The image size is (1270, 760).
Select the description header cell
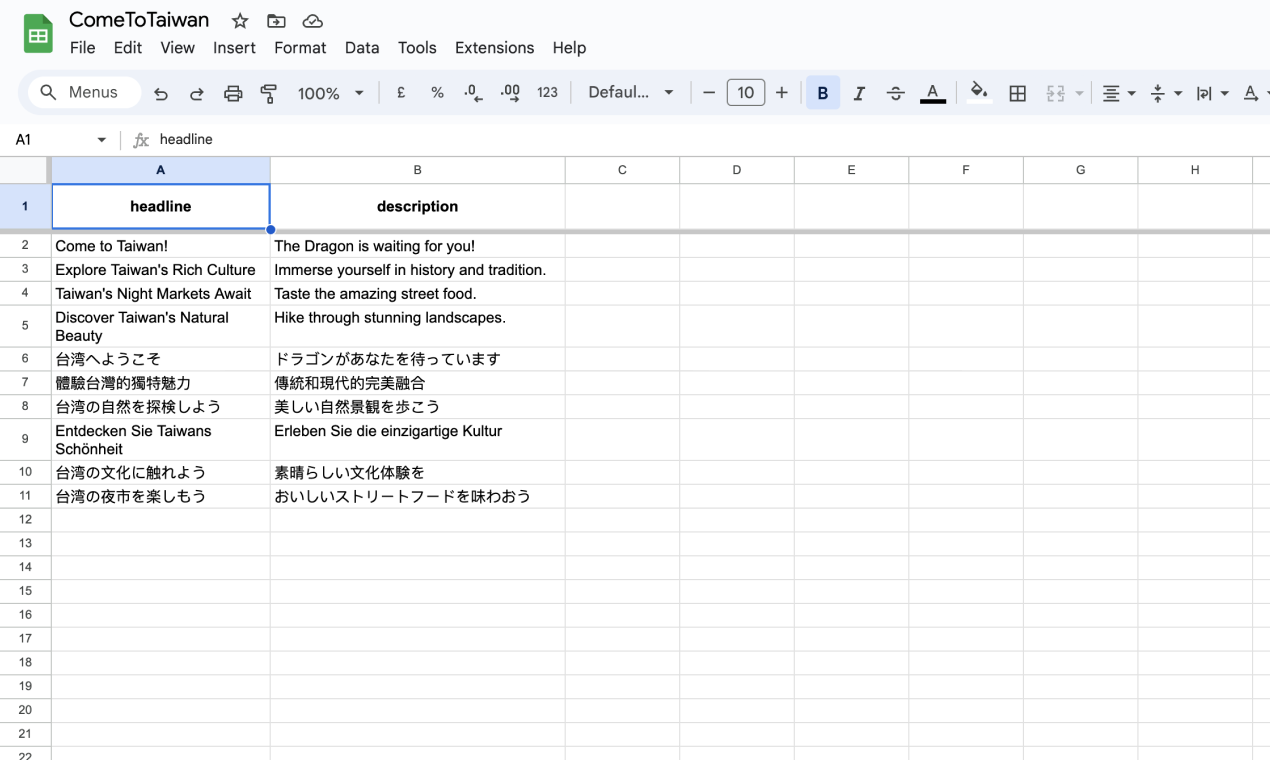pos(417,207)
